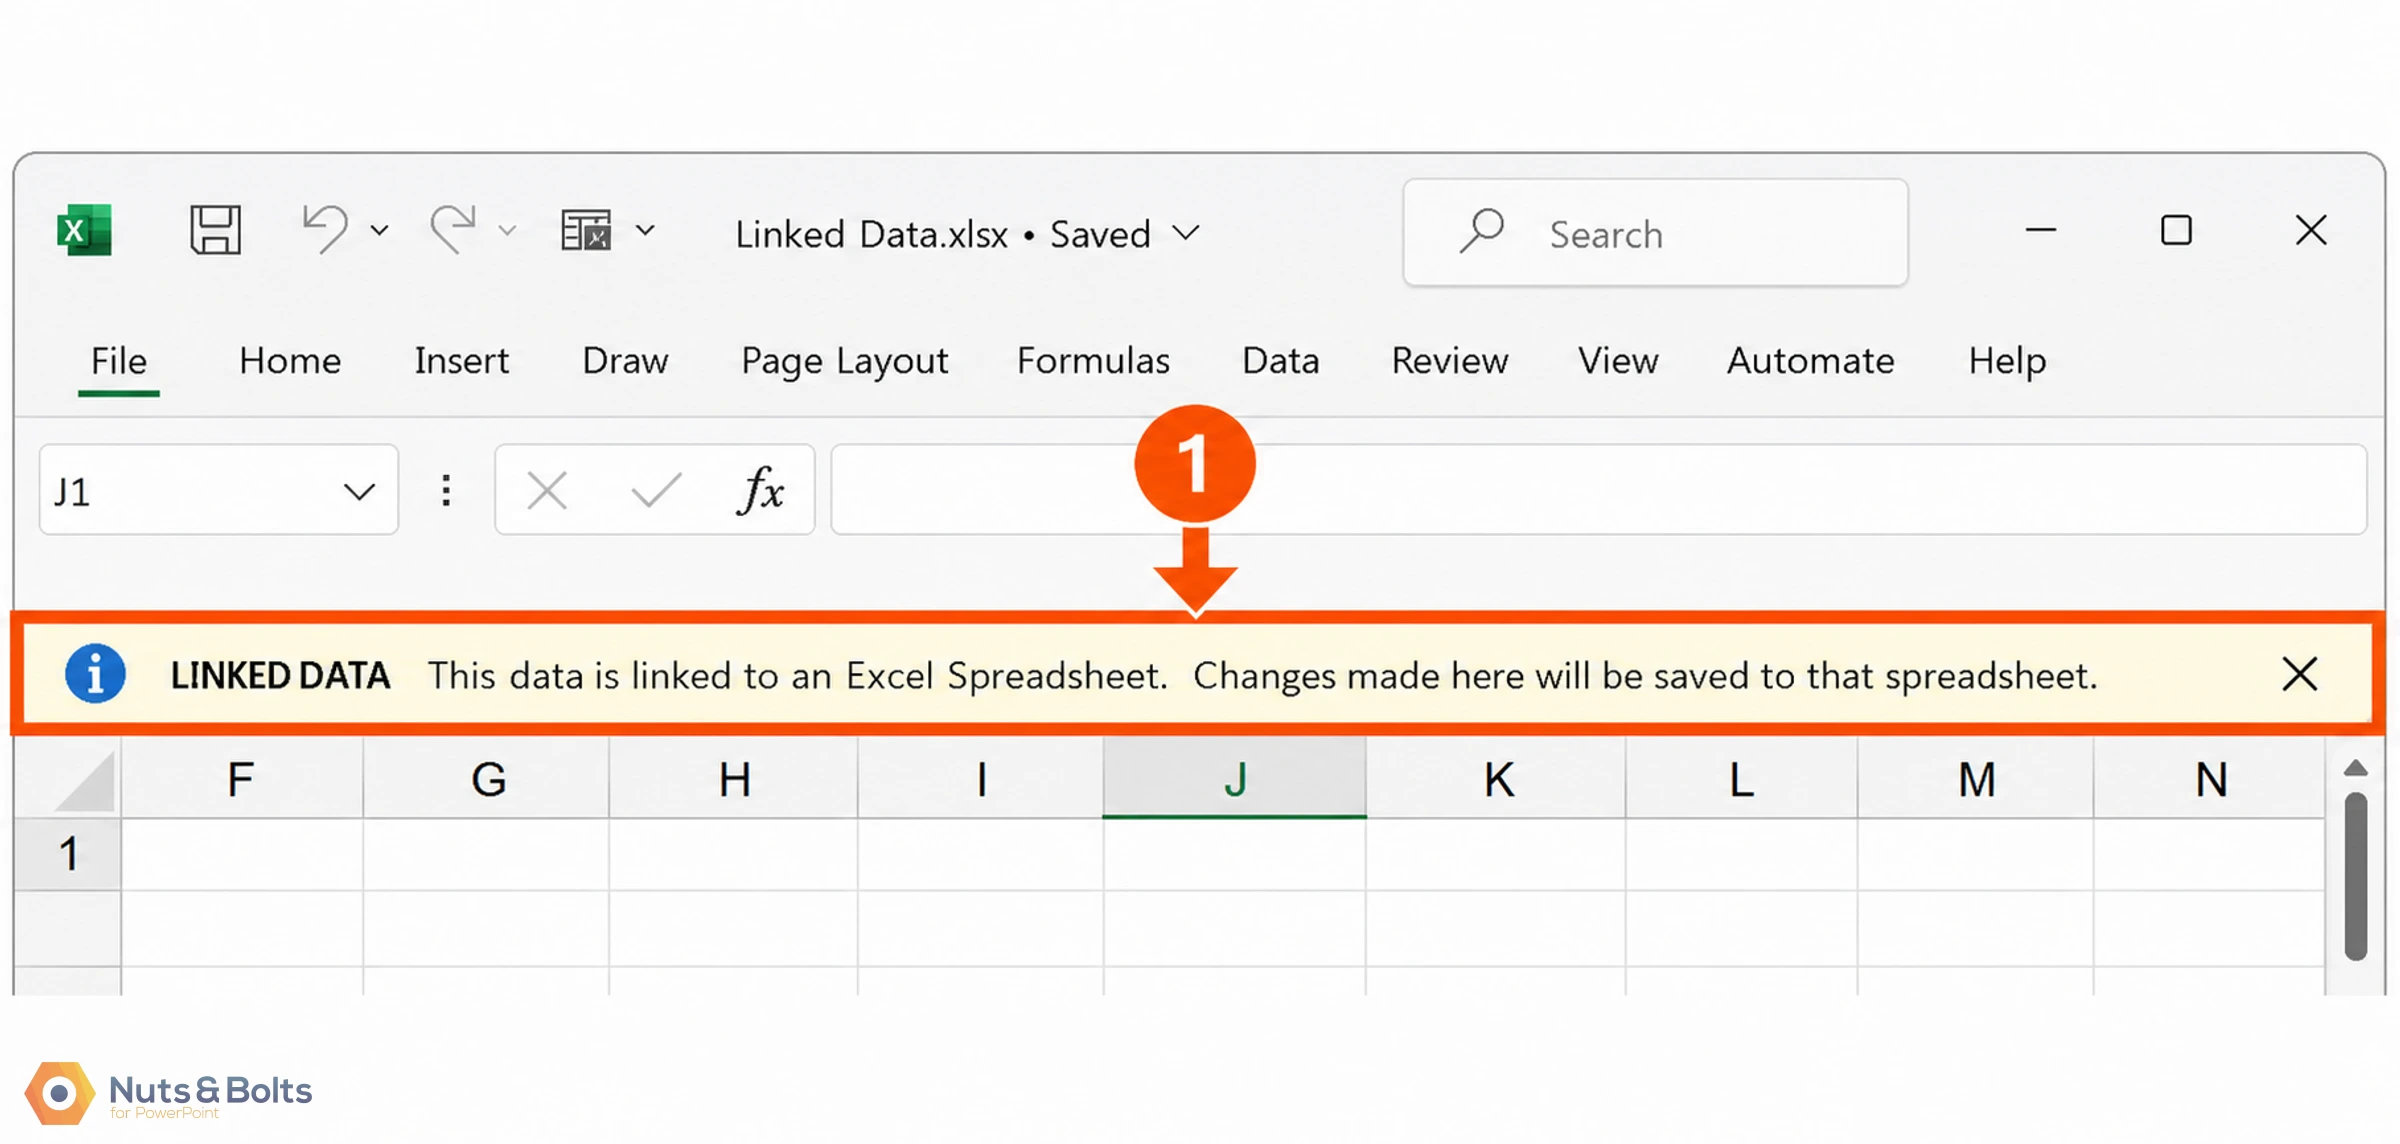The image size is (2400, 1144).
Task: Click the table form icon in quick access toolbar
Action: [x=586, y=230]
